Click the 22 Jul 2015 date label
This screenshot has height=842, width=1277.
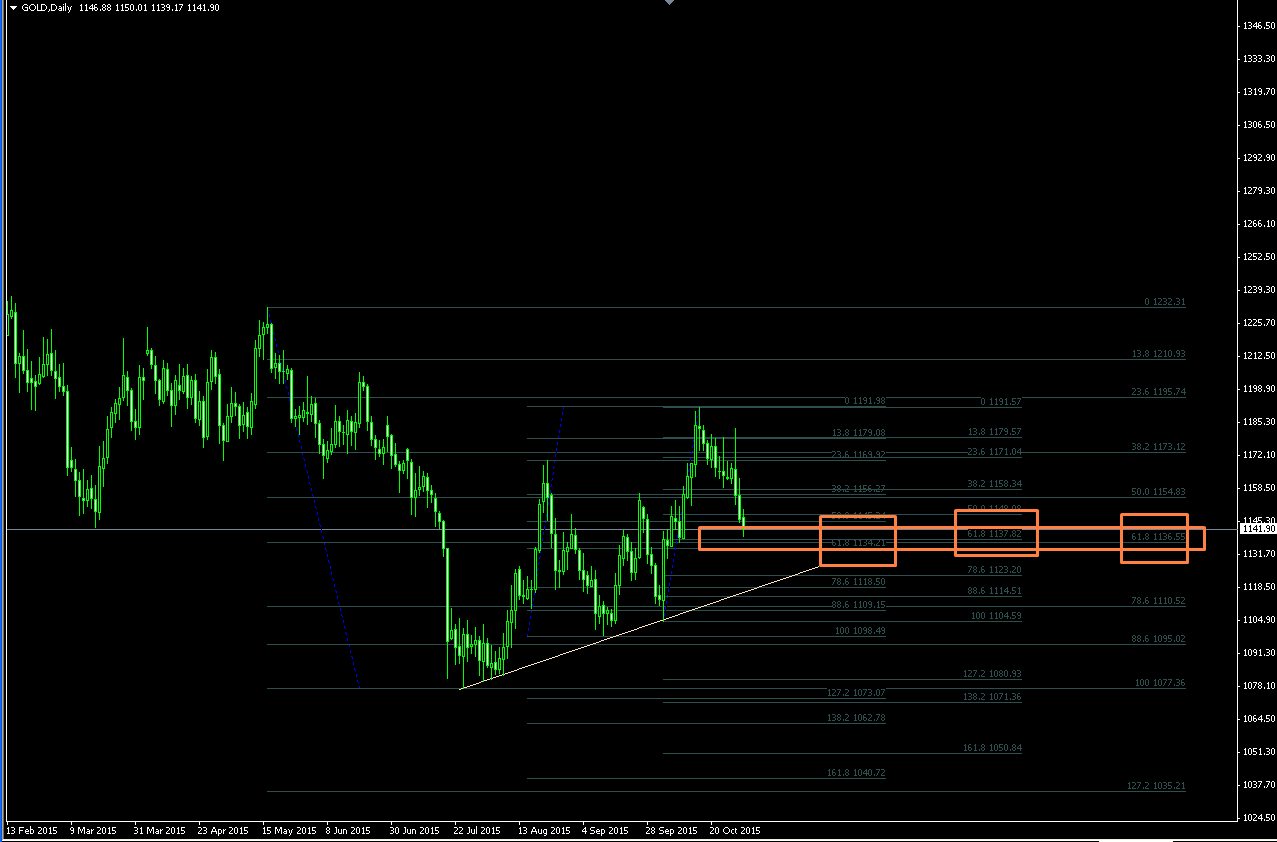[x=477, y=831]
